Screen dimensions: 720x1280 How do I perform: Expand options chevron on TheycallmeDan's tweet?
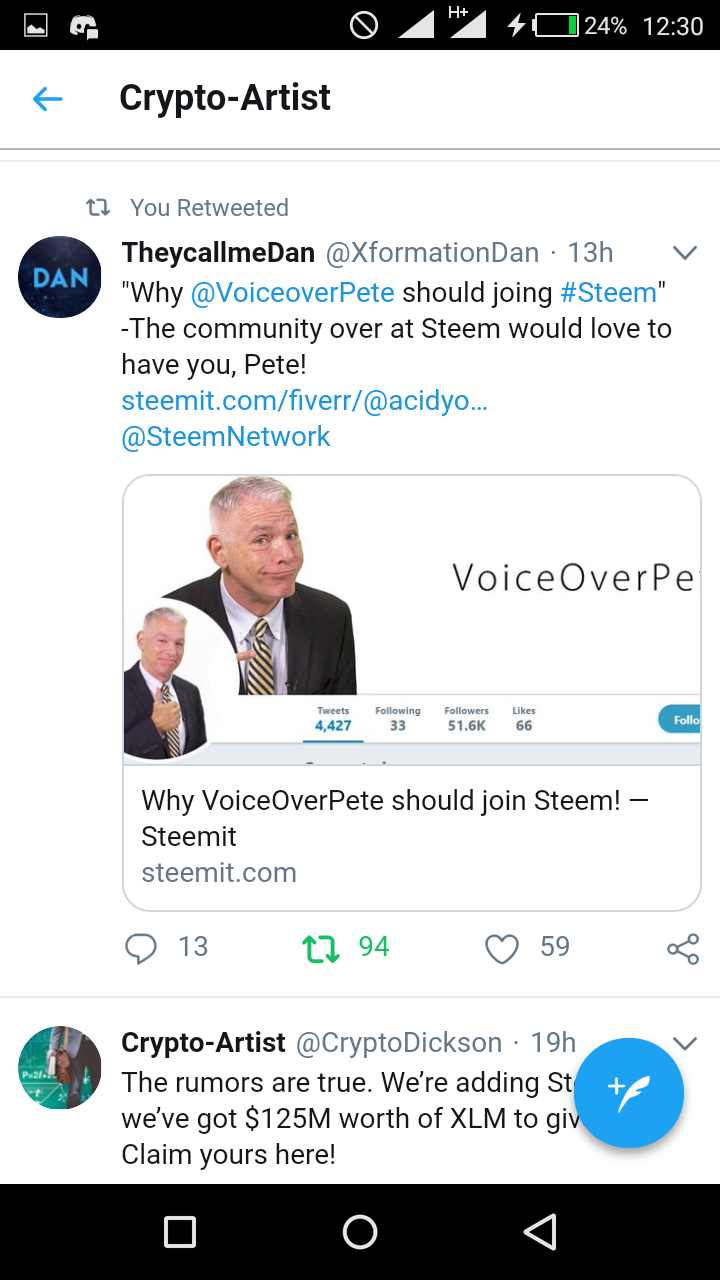tap(685, 253)
